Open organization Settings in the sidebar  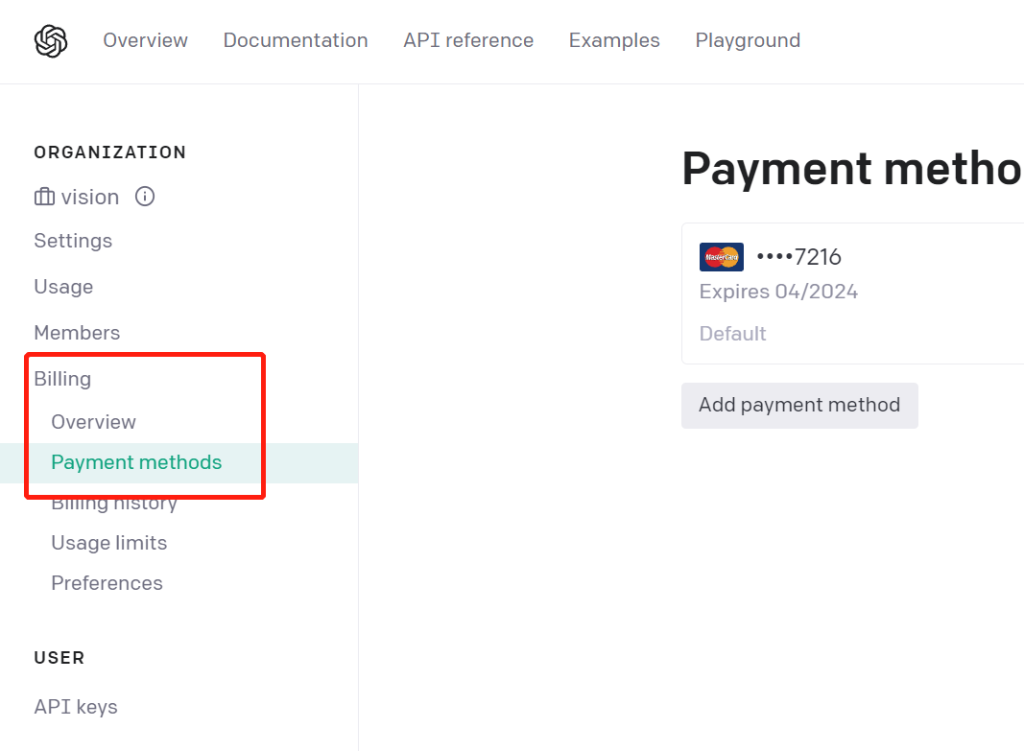pos(73,241)
